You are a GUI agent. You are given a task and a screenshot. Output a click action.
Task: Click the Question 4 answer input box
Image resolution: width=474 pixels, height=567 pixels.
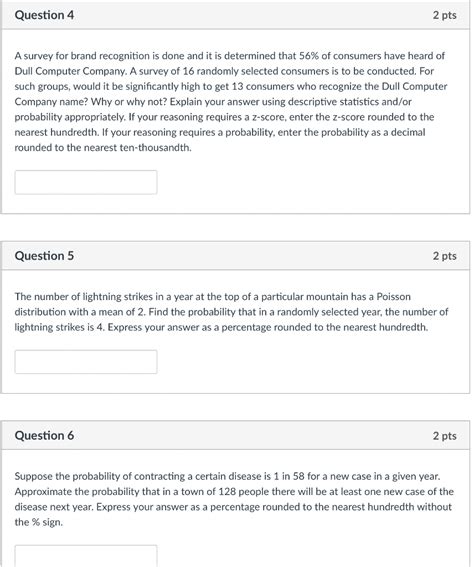tap(86, 182)
